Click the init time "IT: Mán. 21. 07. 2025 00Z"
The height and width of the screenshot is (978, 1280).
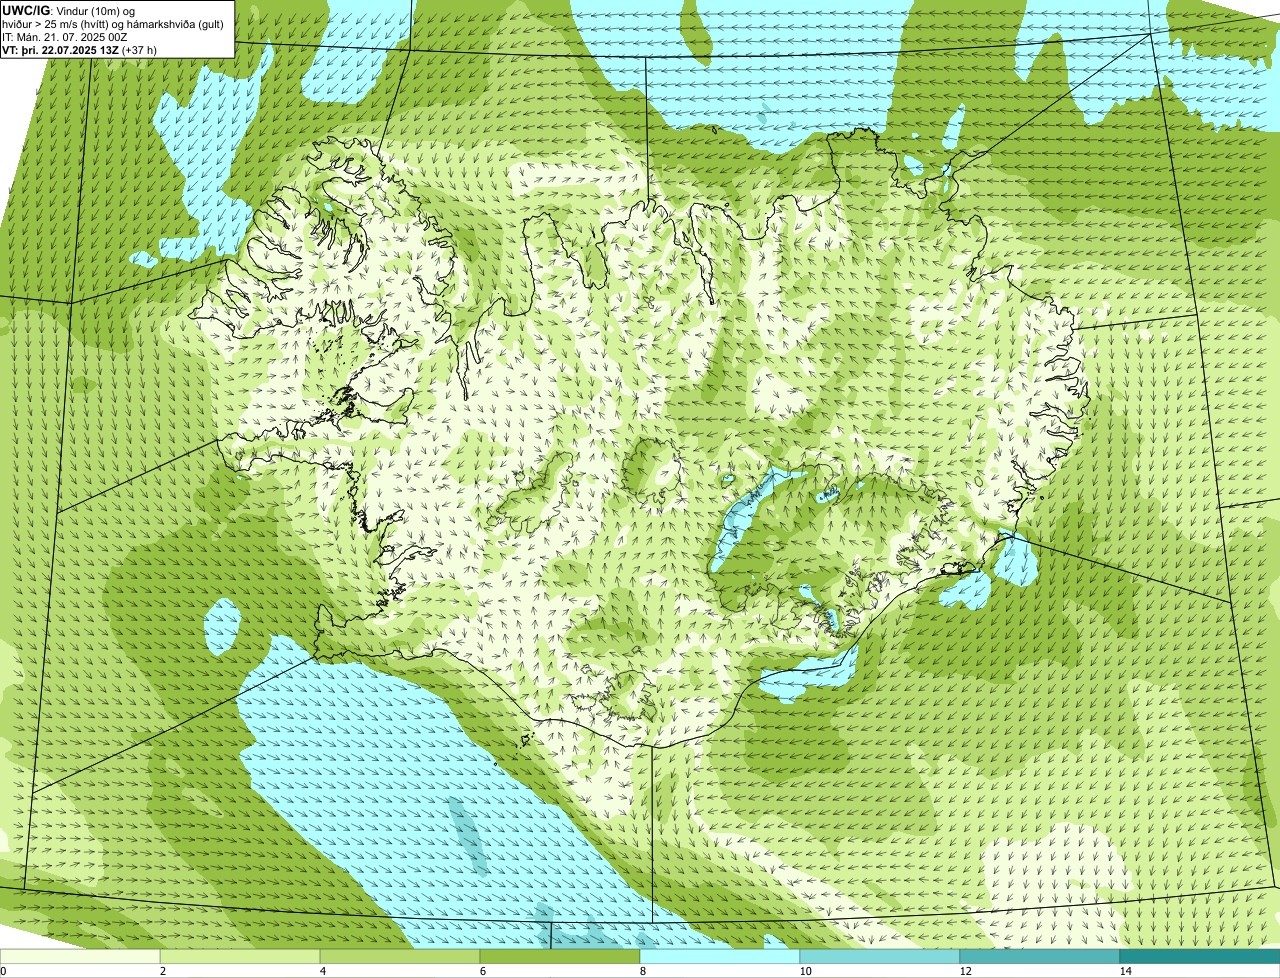[65, 37]
